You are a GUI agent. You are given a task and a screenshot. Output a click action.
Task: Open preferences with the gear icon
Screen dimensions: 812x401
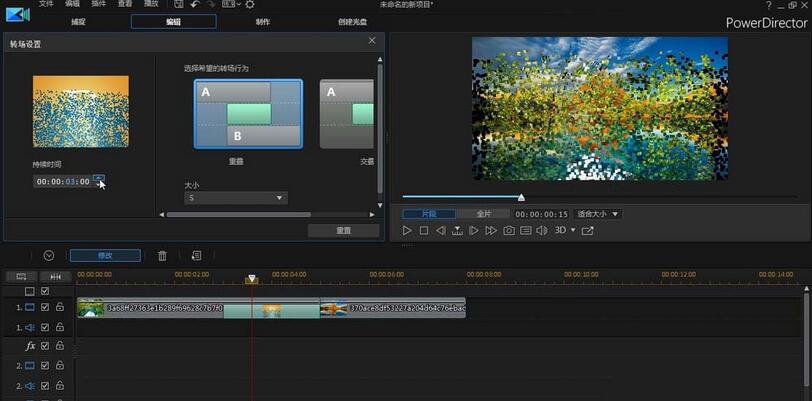pos(249,5)
